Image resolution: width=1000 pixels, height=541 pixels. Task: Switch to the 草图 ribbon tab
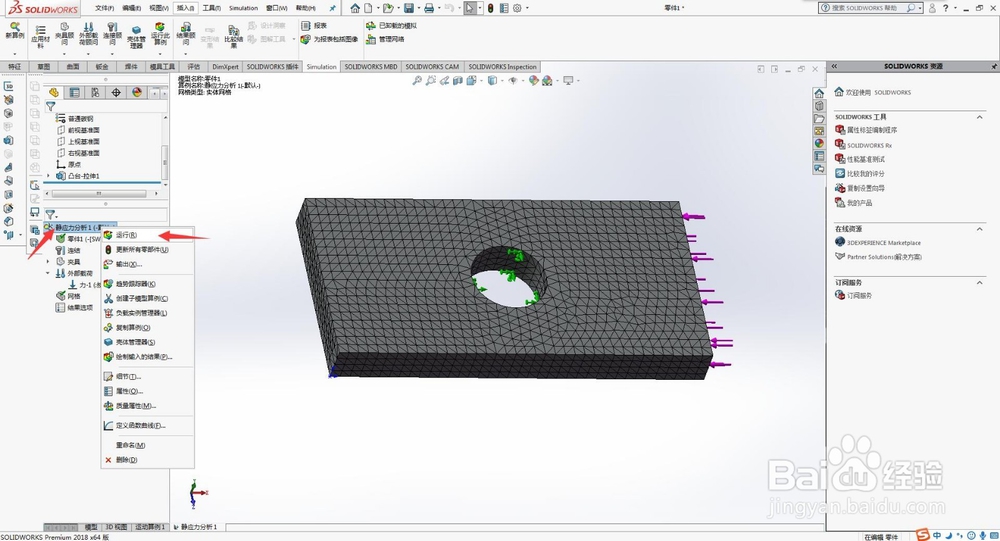pos(43,66)
